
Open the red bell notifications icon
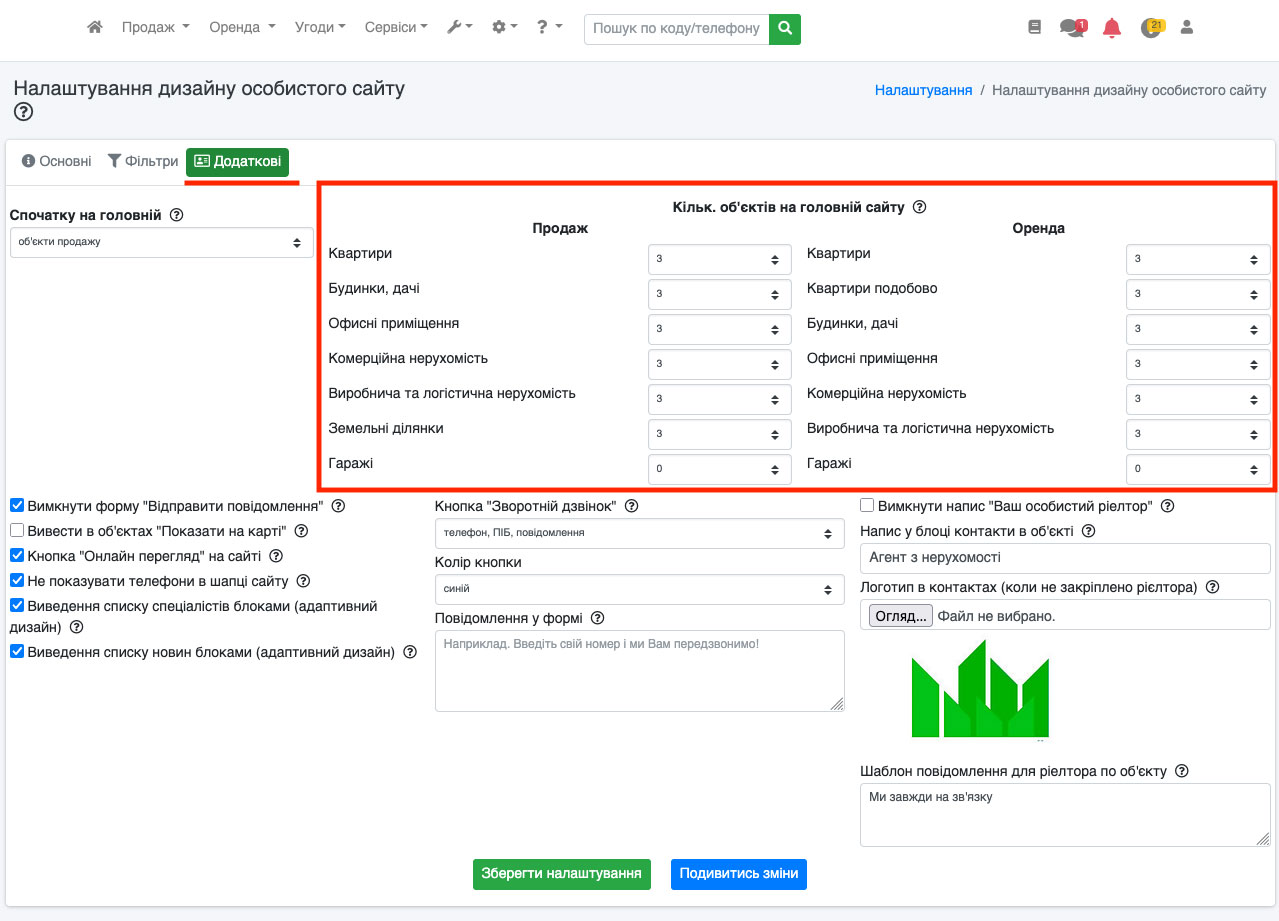point(1112,28)
